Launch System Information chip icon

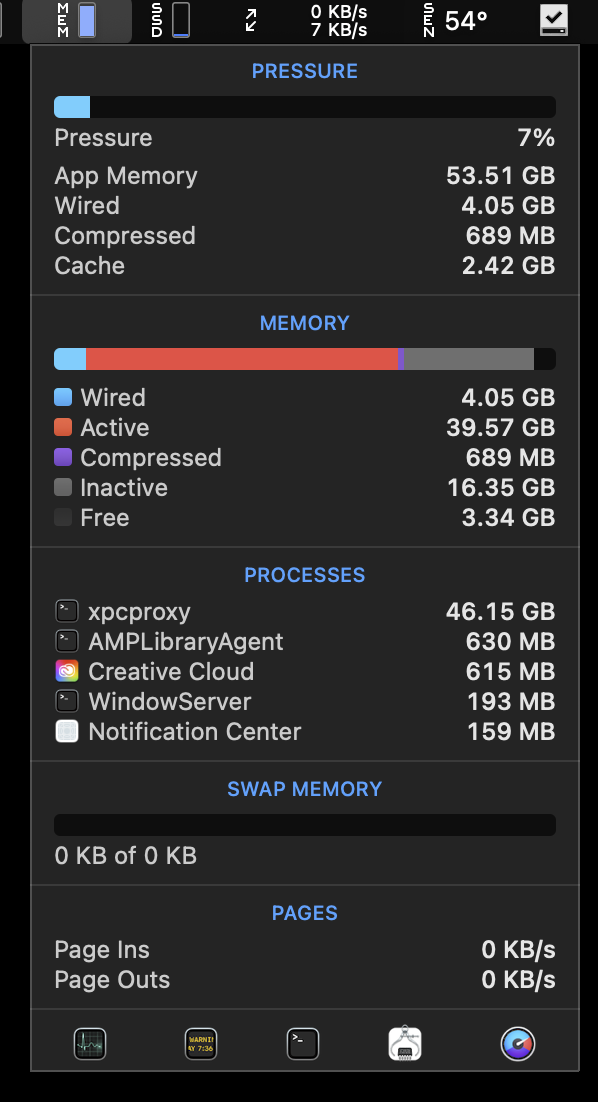point(405,1044)
